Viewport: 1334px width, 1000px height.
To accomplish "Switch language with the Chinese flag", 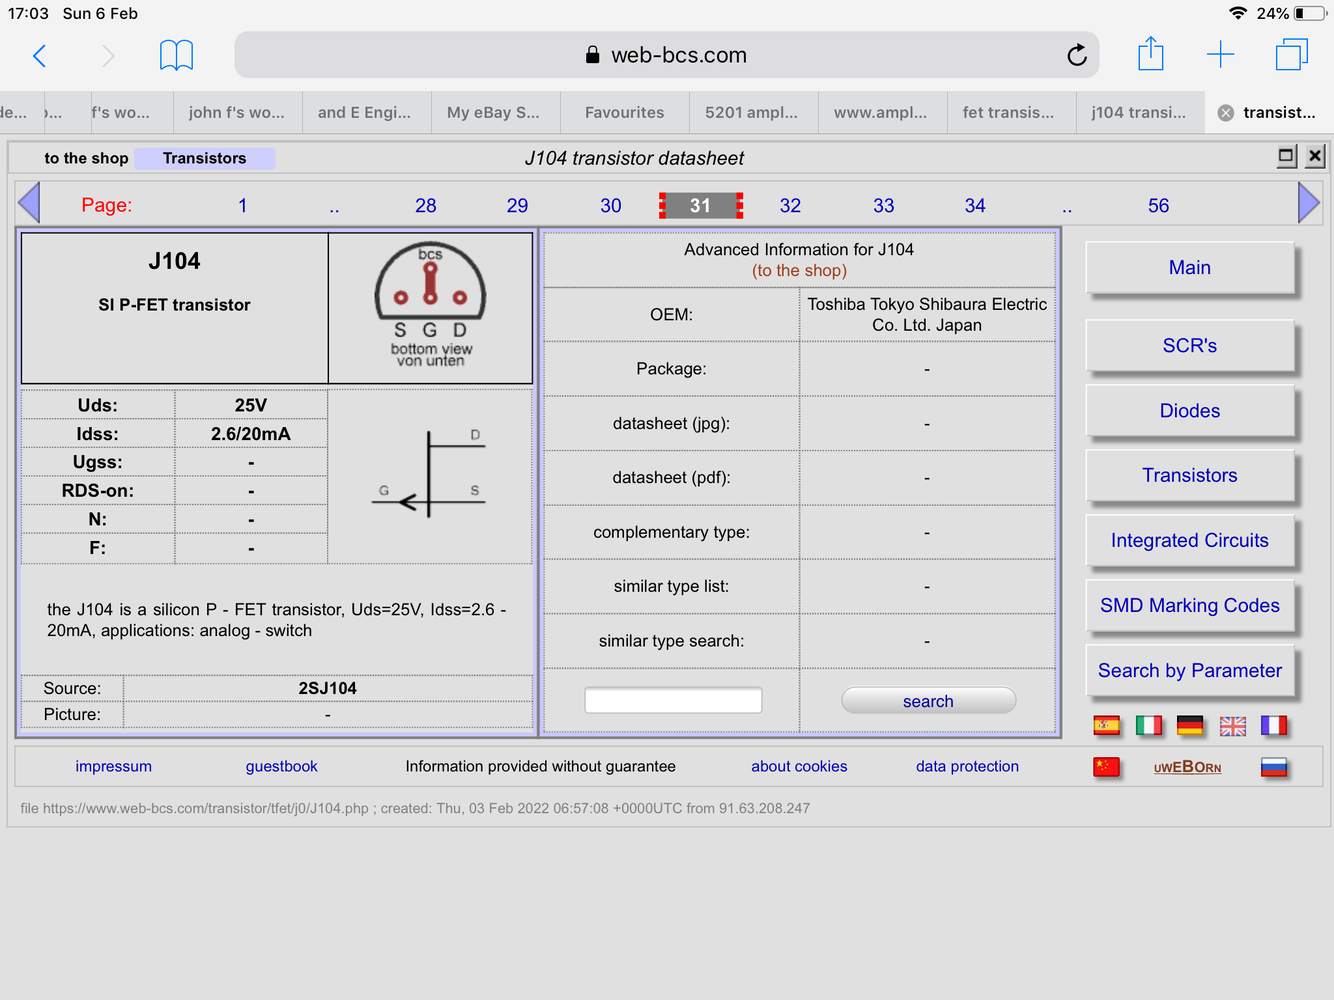I will tap(1106, 767).
